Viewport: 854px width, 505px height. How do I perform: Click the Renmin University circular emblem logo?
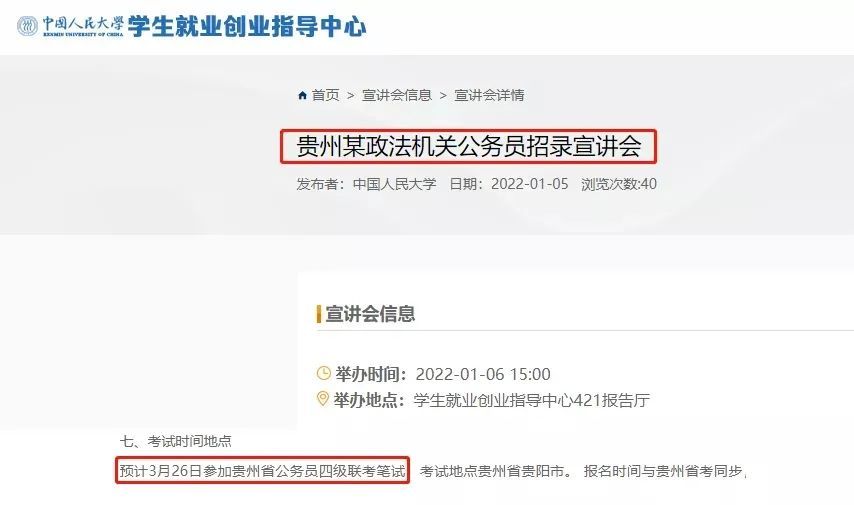coord(27,26)
